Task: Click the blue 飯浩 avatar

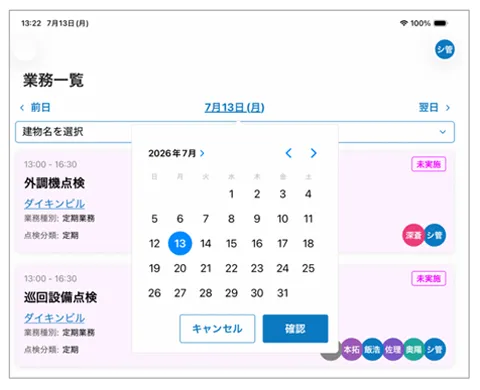Action: click(372, 349)
